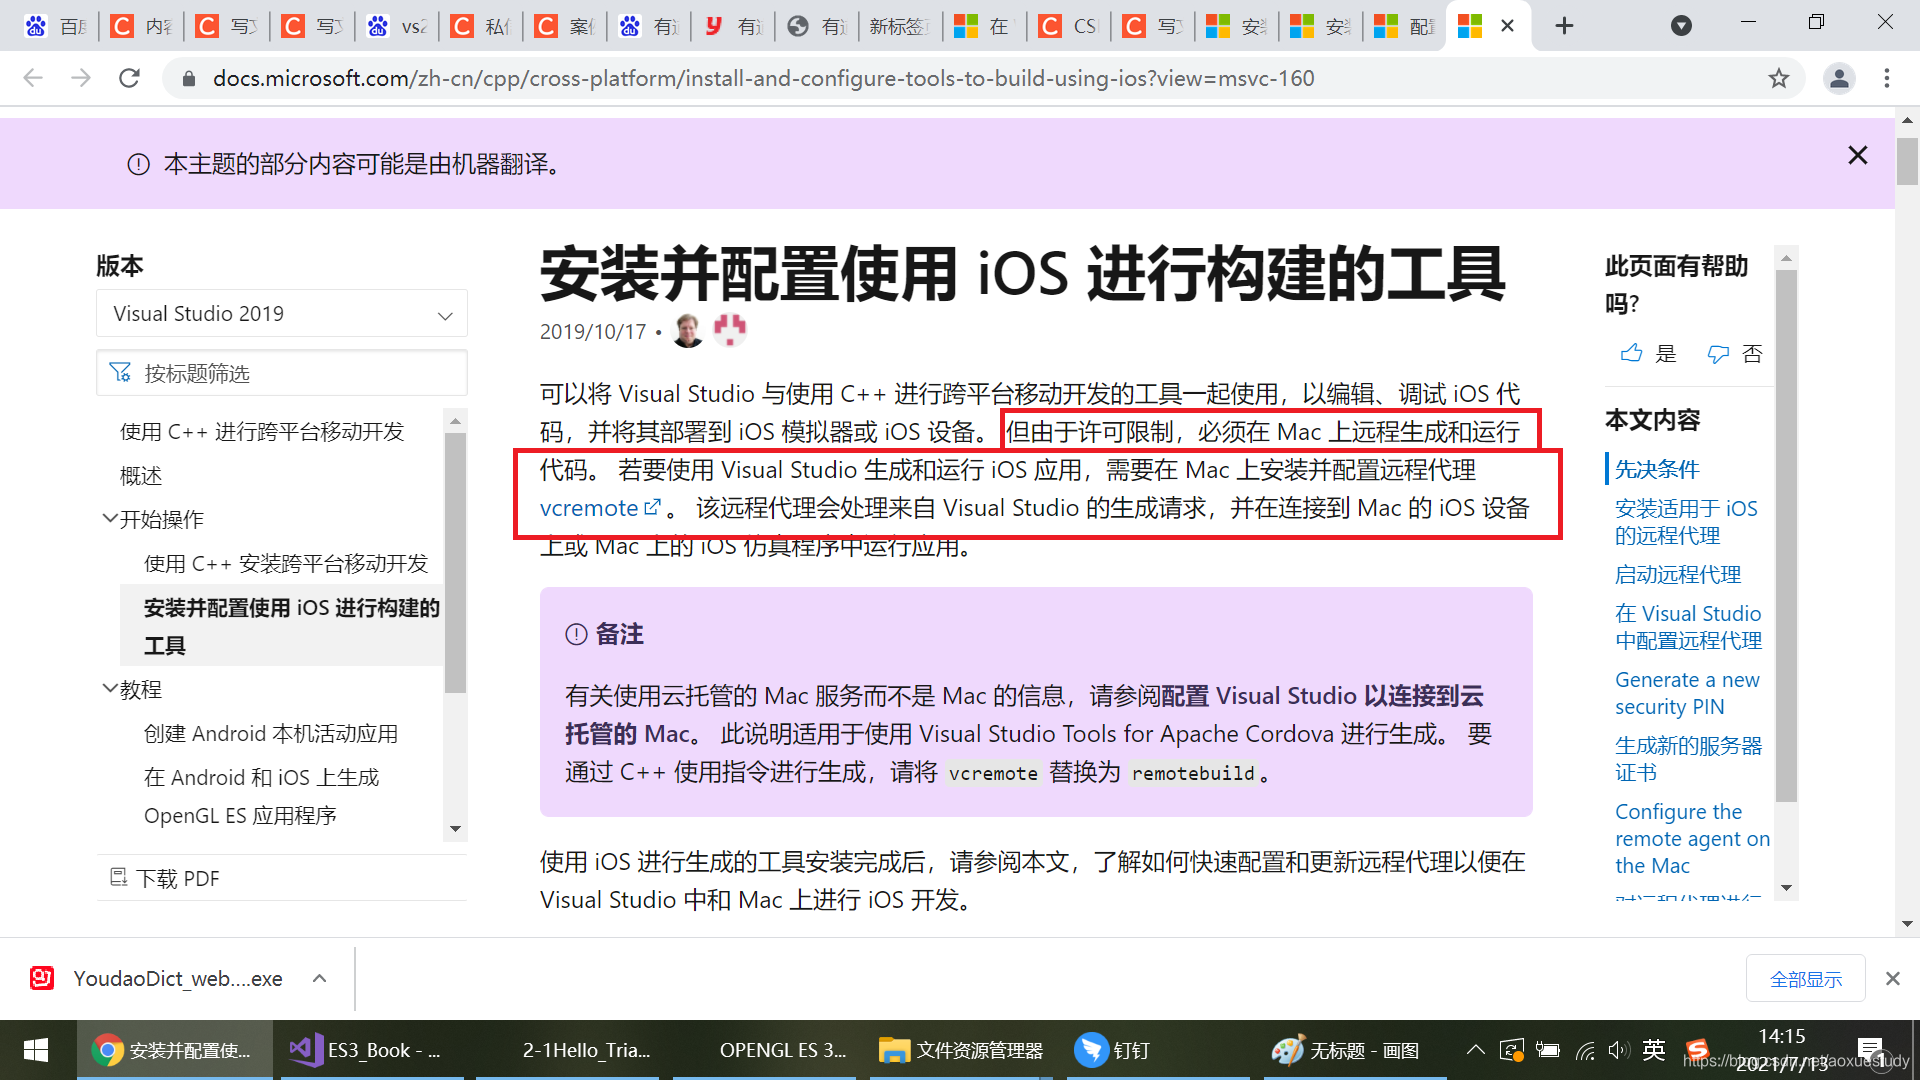Open the Visual Studio 2019 version dropdown
Image resolution: width=1920 pixels, height=1080 pixels.
pos(282,314)
